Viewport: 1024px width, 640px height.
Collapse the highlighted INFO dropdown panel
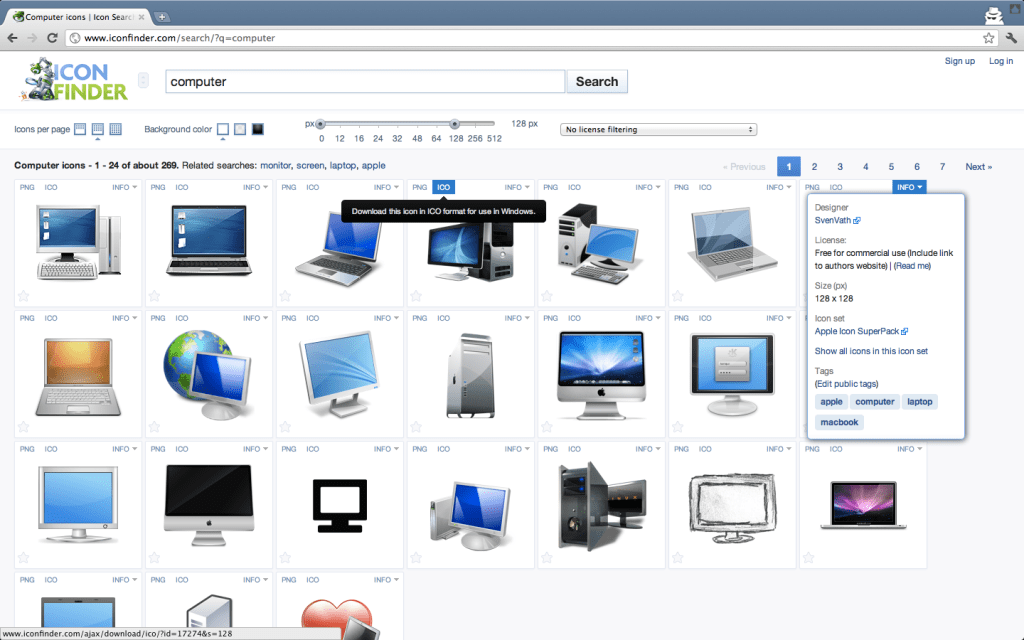tap(909, 187)
